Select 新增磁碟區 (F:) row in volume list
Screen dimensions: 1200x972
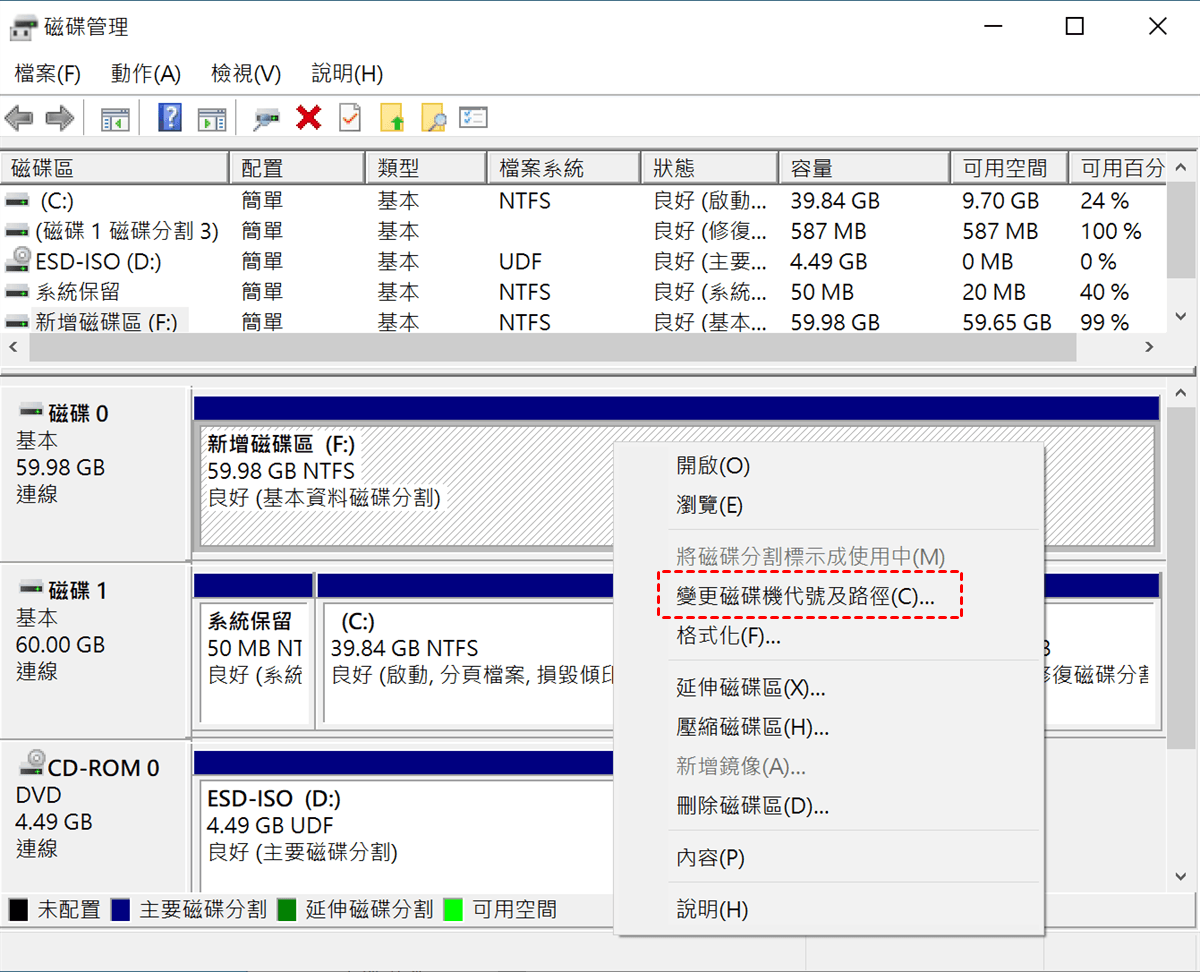point(583,322)
